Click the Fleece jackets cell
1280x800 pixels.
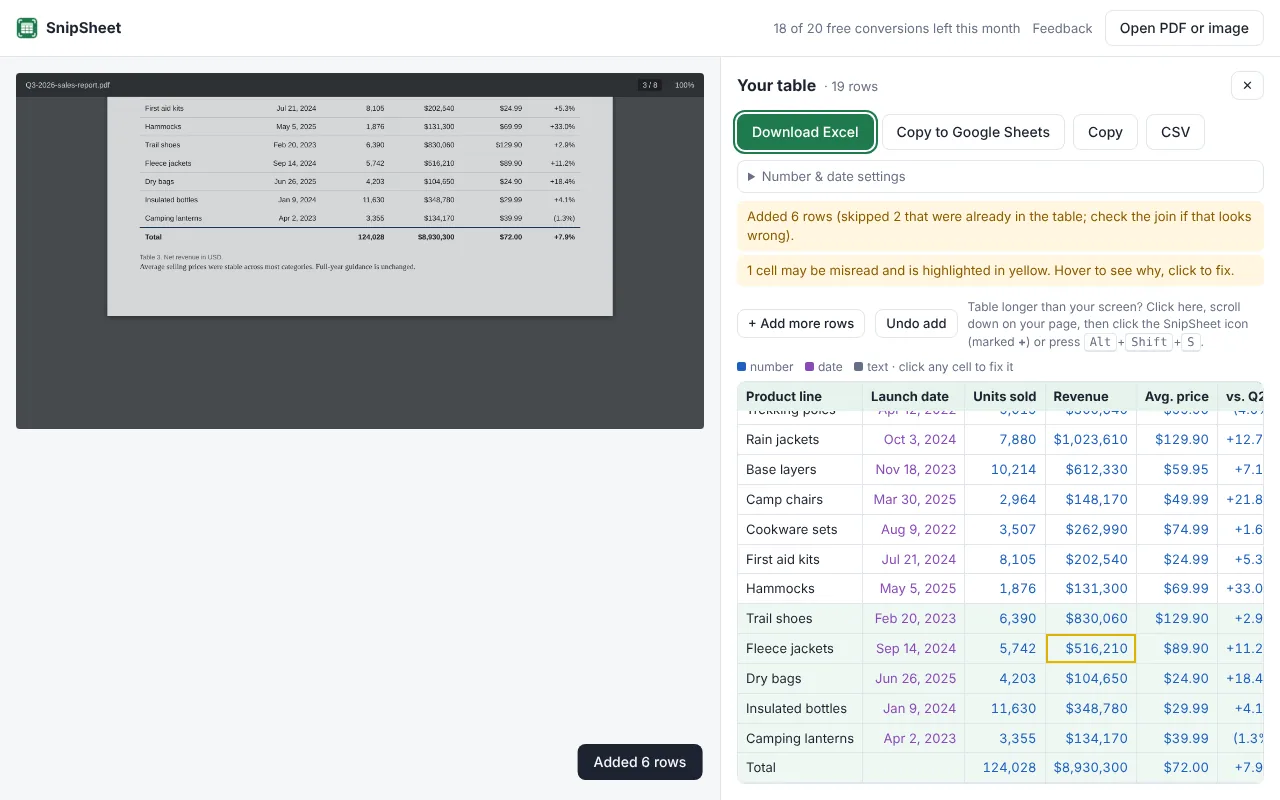tap(800, 648)
